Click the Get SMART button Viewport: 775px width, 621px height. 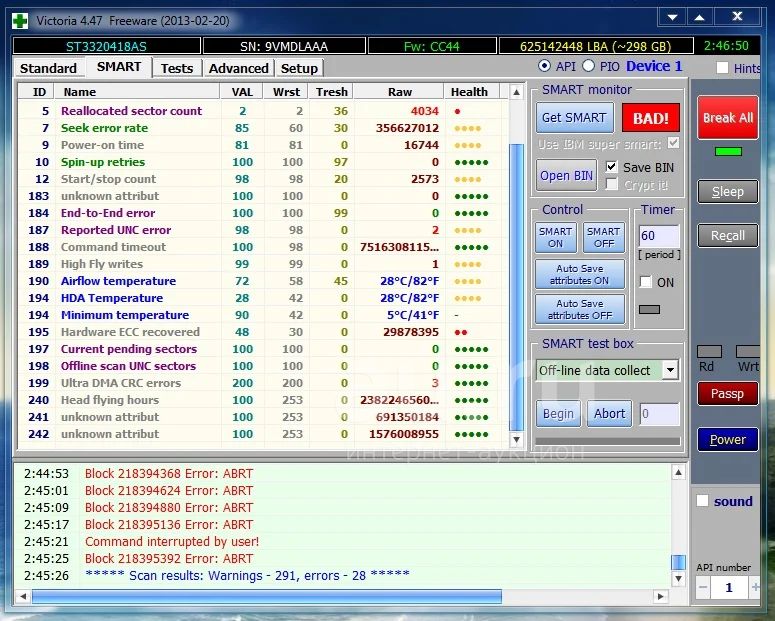click(x=573, y=118)
